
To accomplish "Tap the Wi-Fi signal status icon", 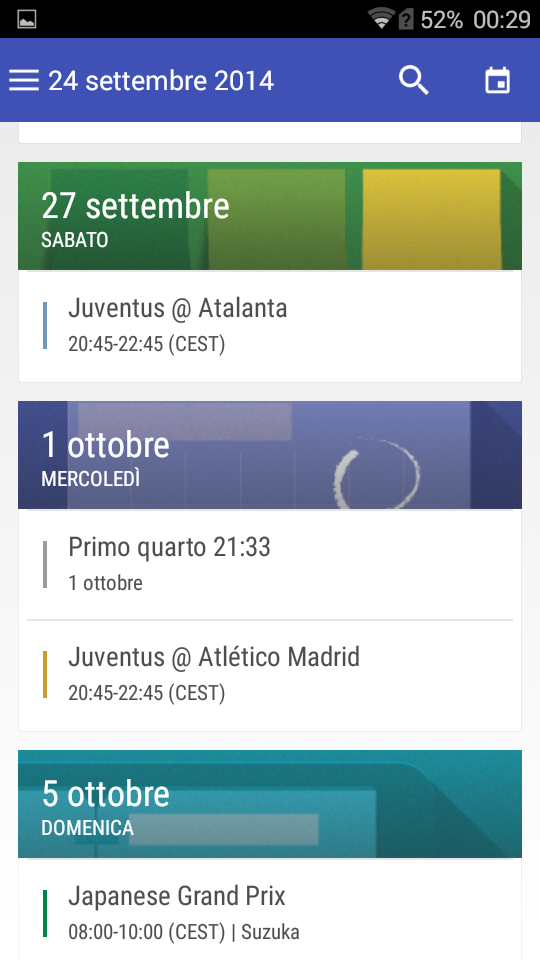I will tap(381, 18).
